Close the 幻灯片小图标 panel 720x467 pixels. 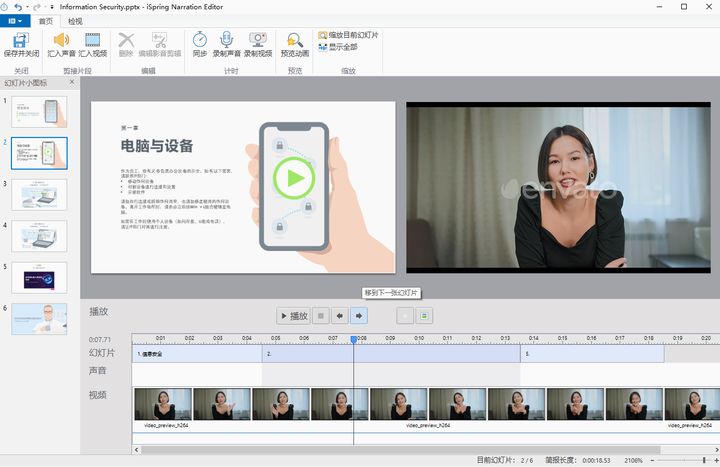(x=72, y=82)
